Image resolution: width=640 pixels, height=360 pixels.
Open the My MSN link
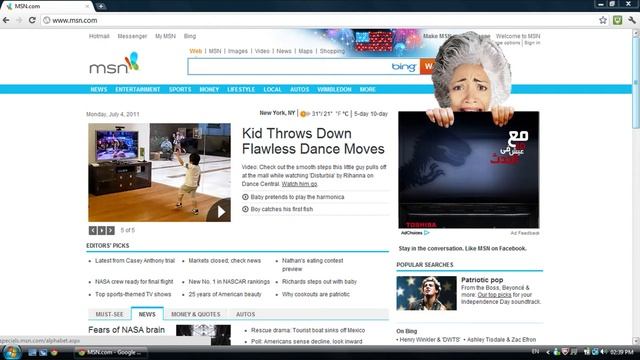tap(165, 36)
